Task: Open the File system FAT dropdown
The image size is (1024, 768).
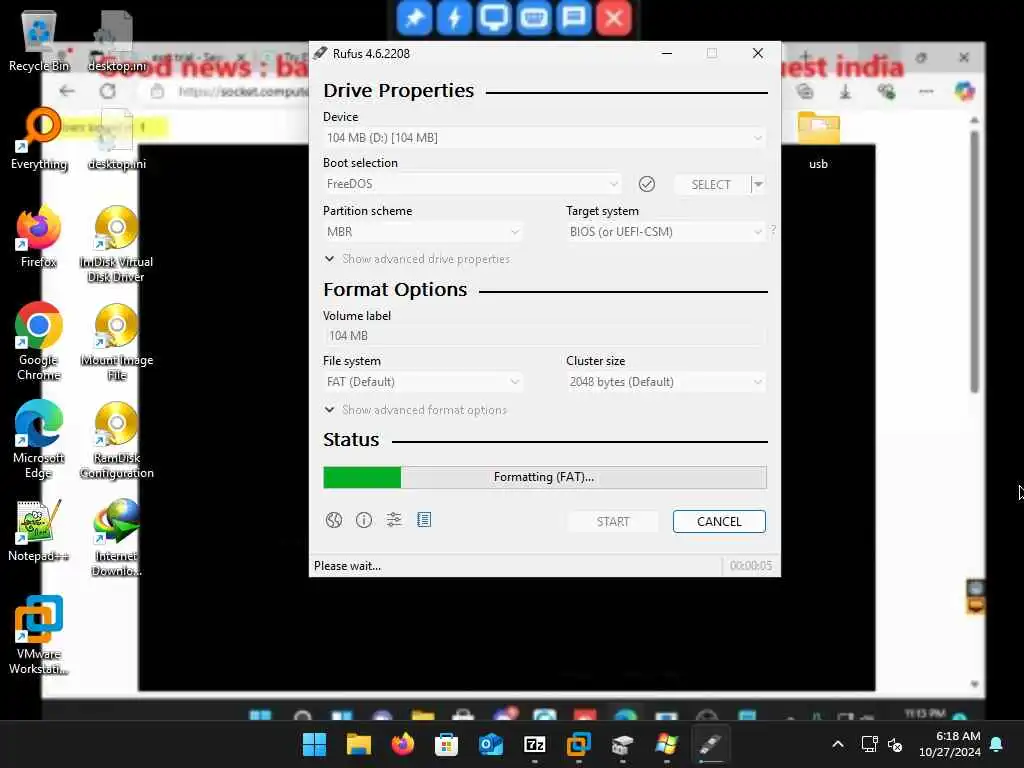Action: coord(422,382)
